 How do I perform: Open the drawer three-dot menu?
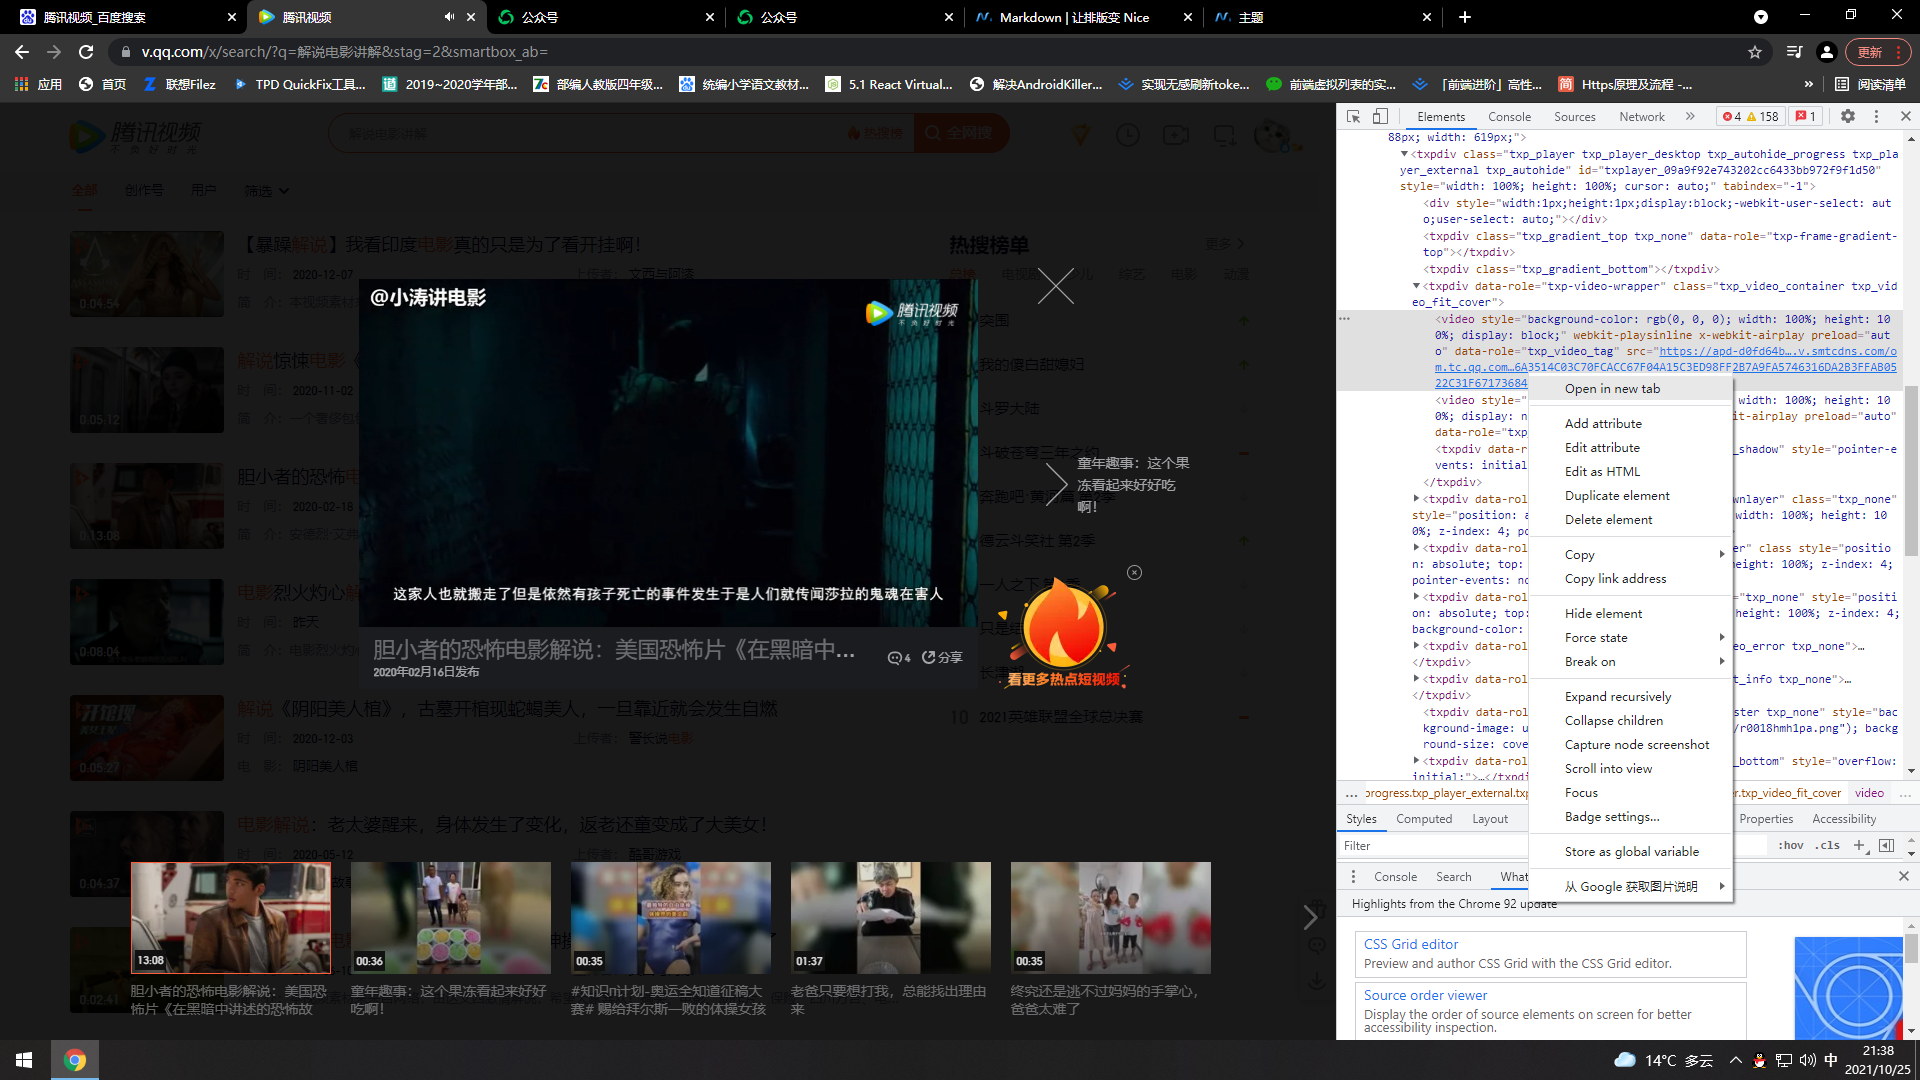coord(1353,877)
